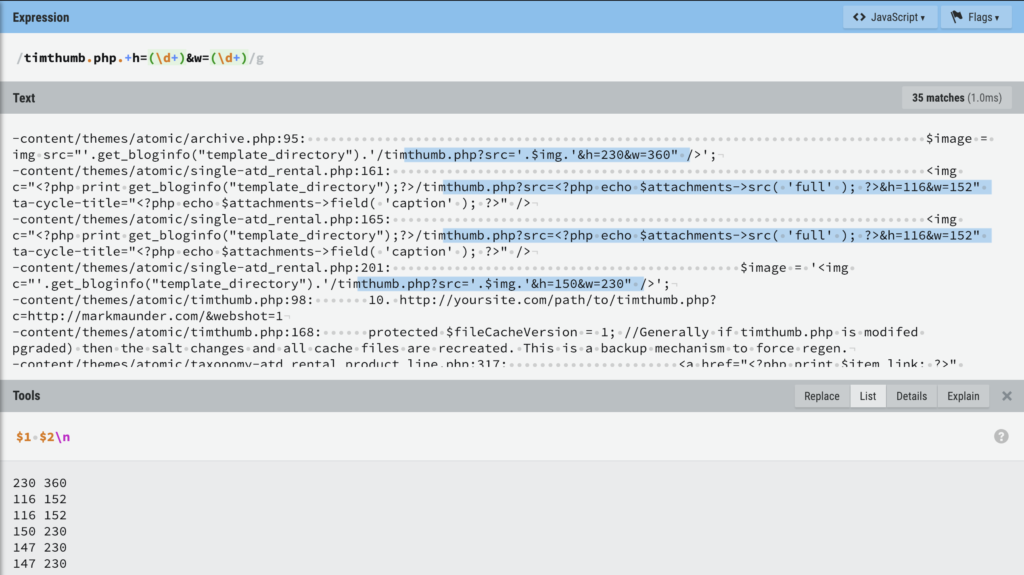
Task: Click highlighted match containing h=230&w=360
Action: click(547, 155)
